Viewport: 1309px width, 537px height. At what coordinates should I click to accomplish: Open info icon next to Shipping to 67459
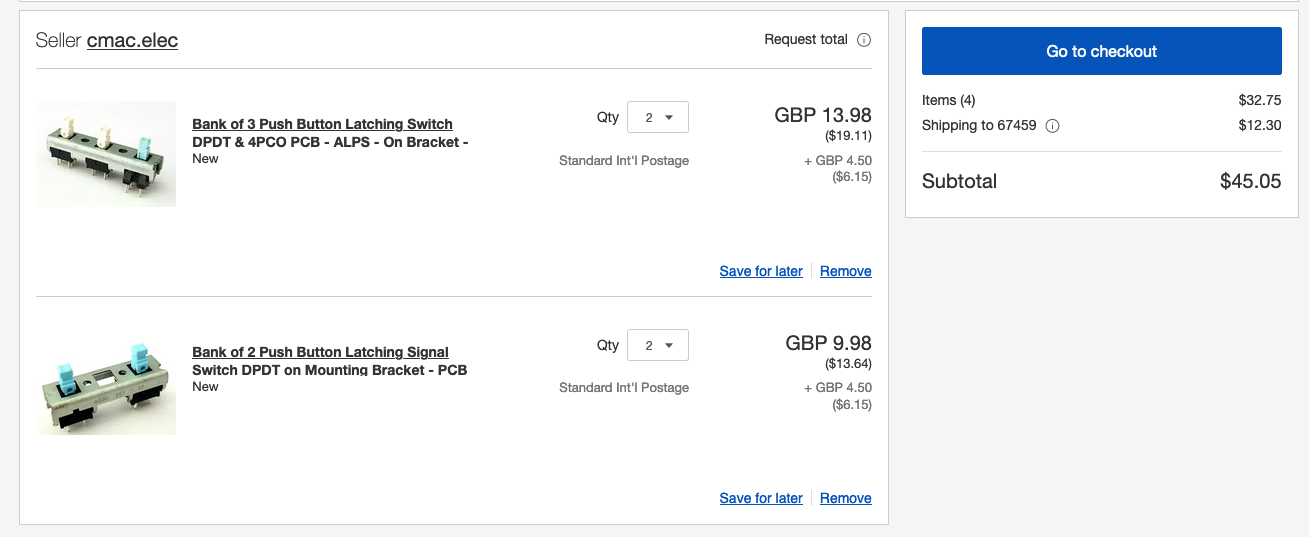[x=1052, y=126]
